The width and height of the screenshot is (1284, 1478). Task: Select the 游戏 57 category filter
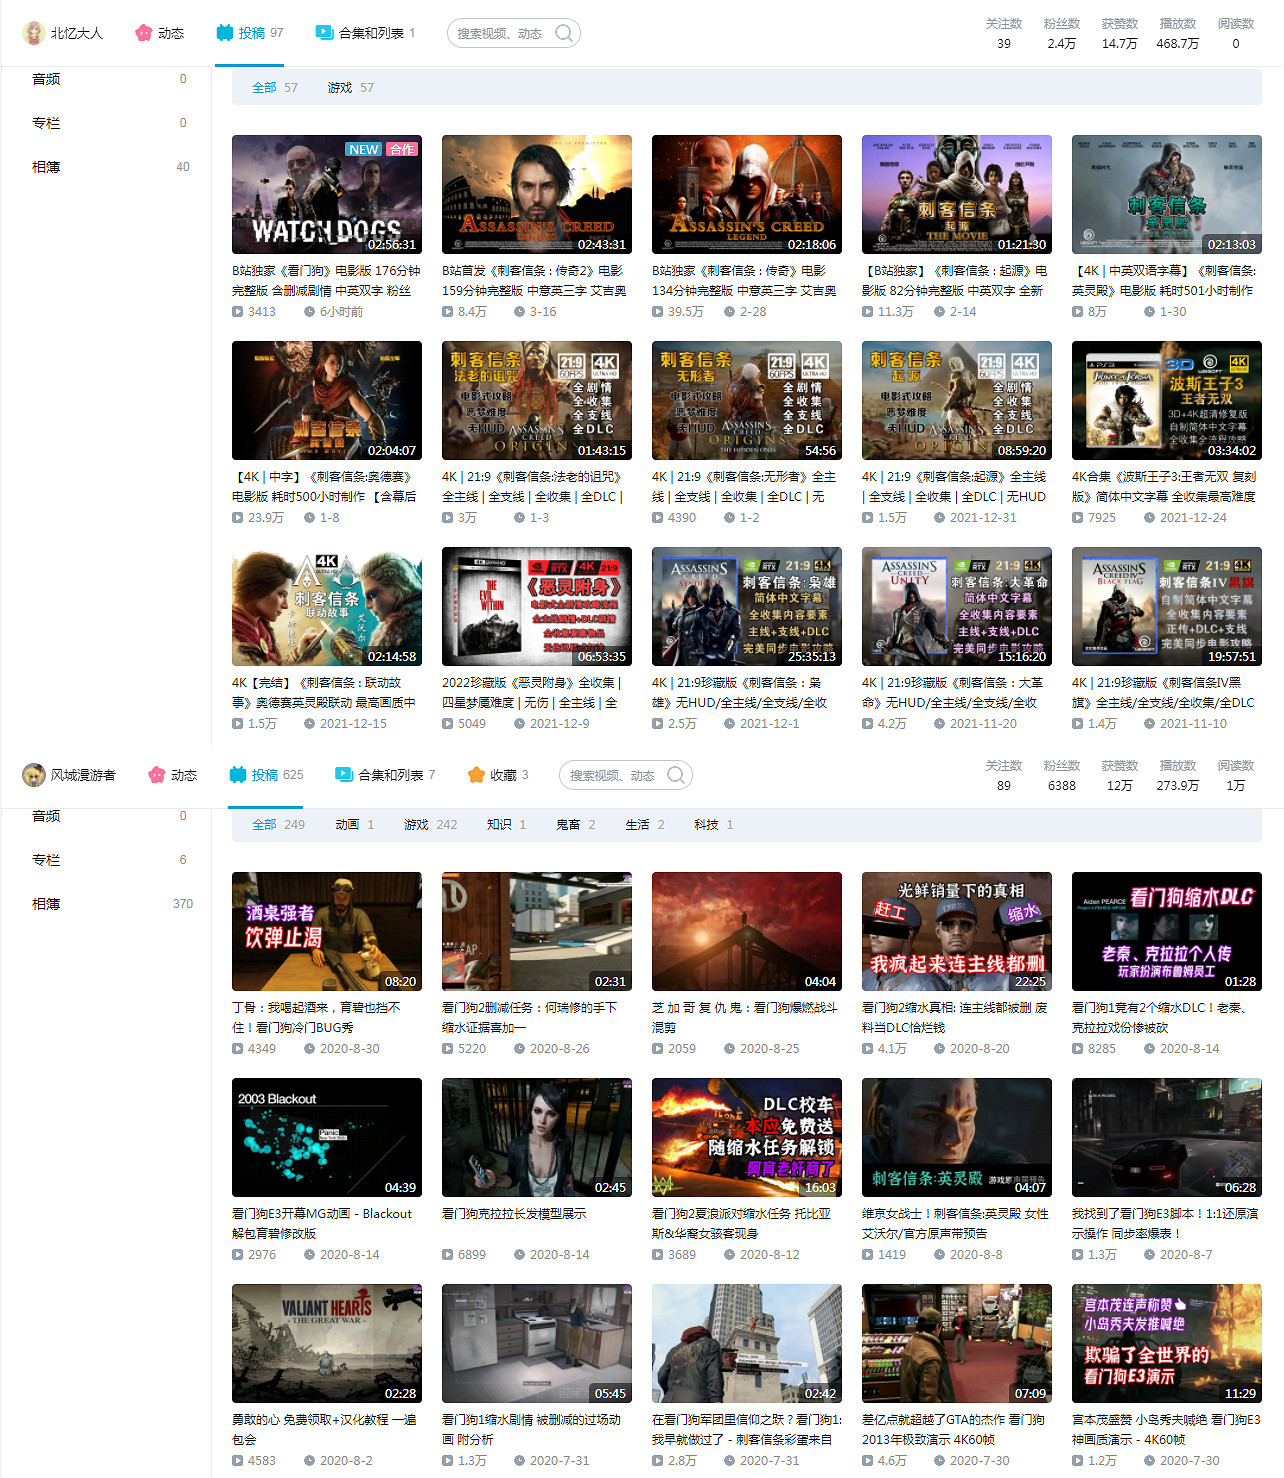point(350,88)
